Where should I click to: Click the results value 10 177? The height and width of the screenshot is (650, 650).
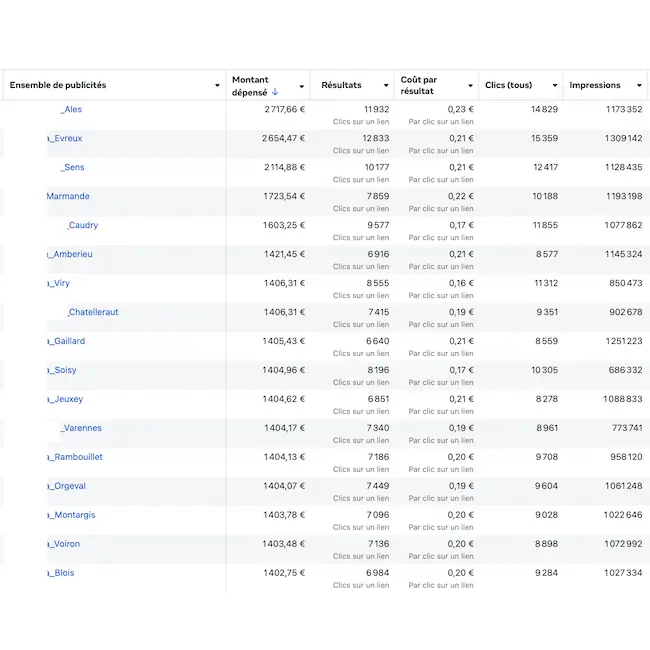pos(377,167)
